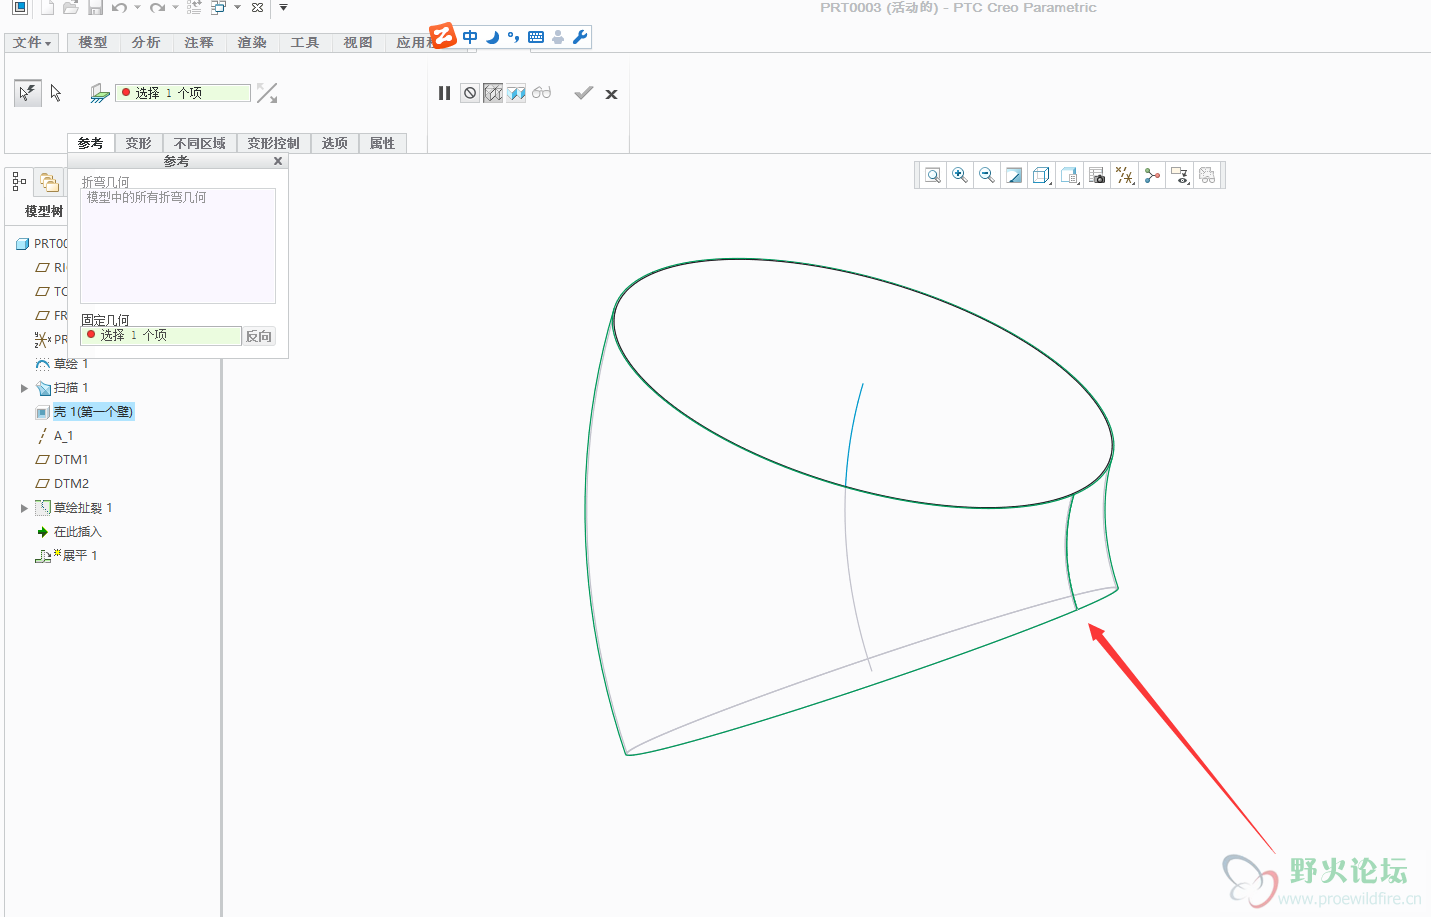Toggle the manual selection arrow-cursor button
Viewport: 1431px width, 917px height.
point(56,93)
